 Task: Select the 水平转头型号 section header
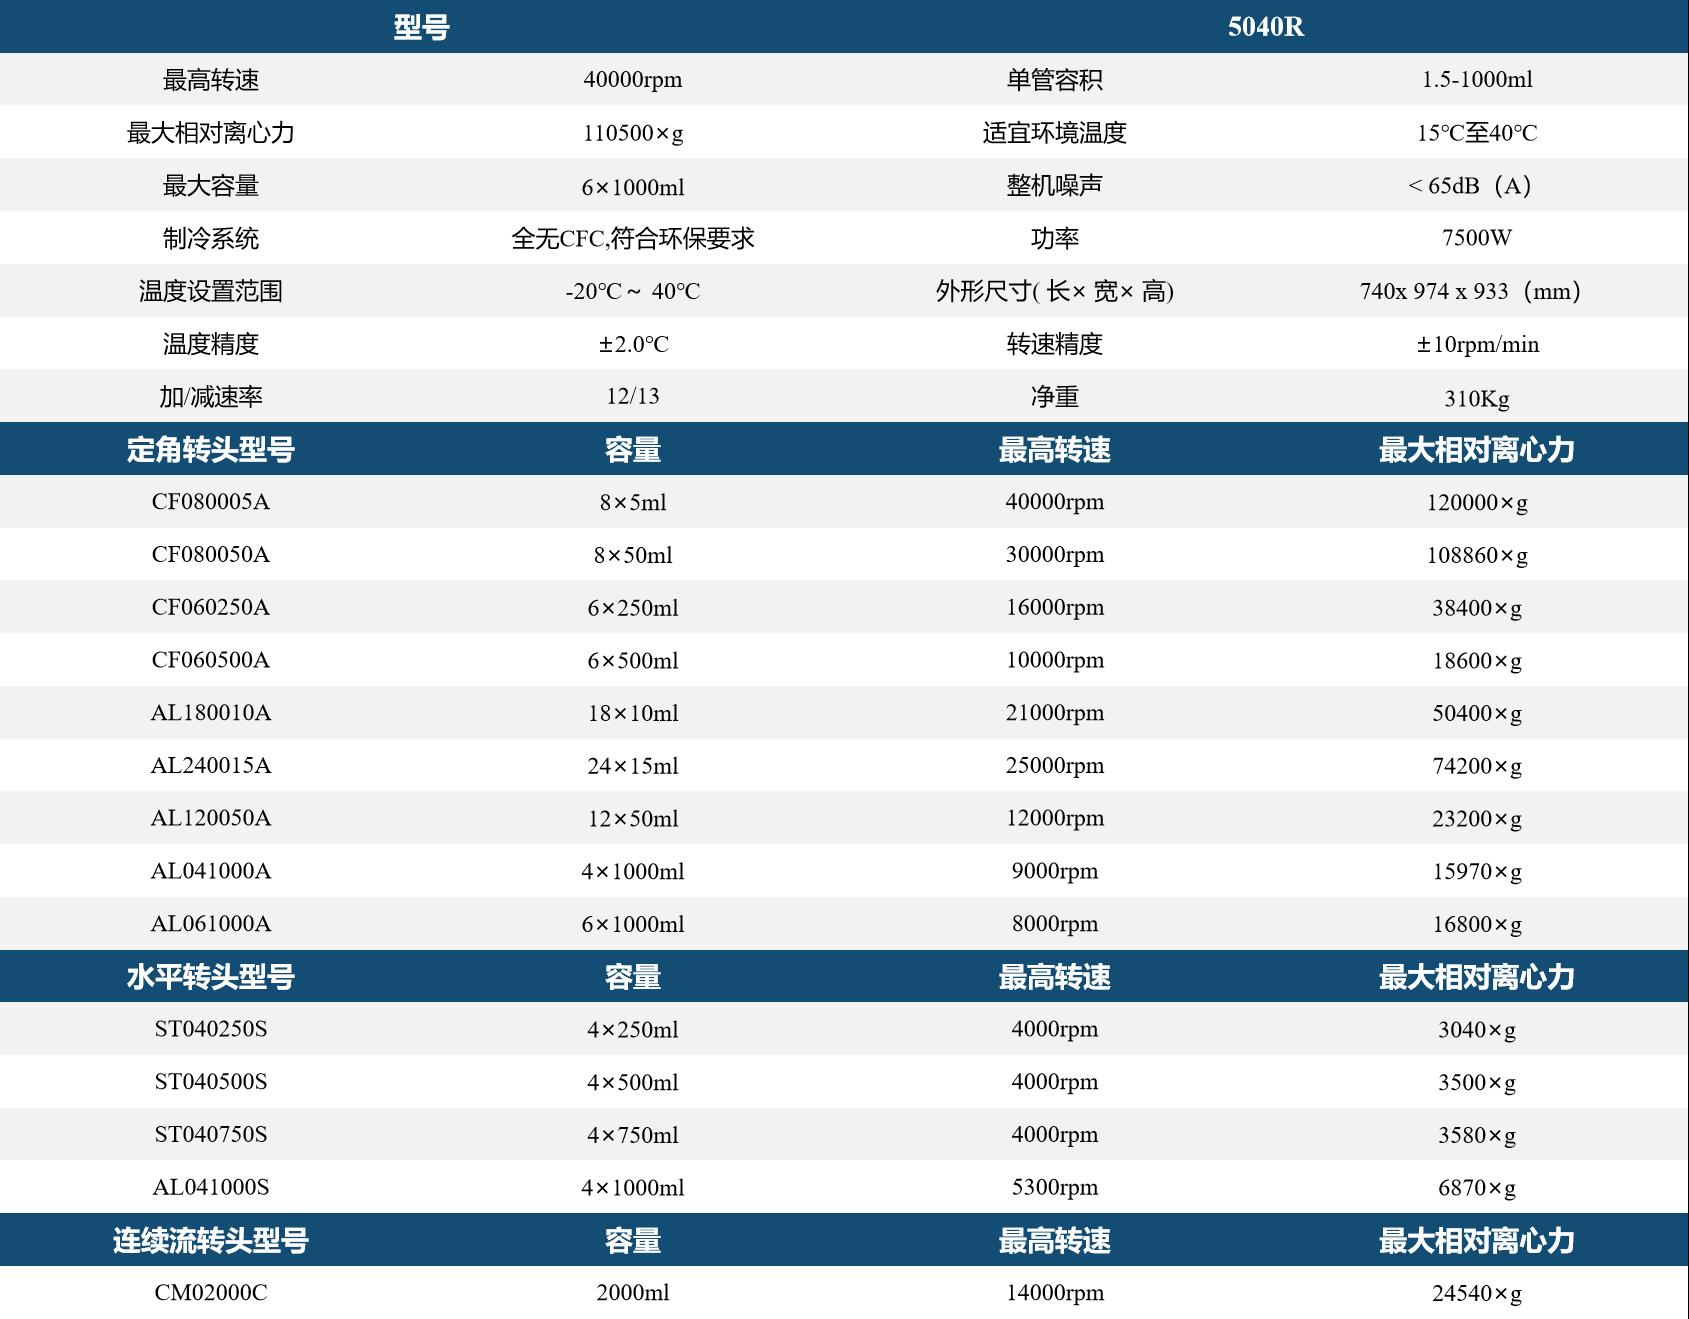tap(210, 977)
